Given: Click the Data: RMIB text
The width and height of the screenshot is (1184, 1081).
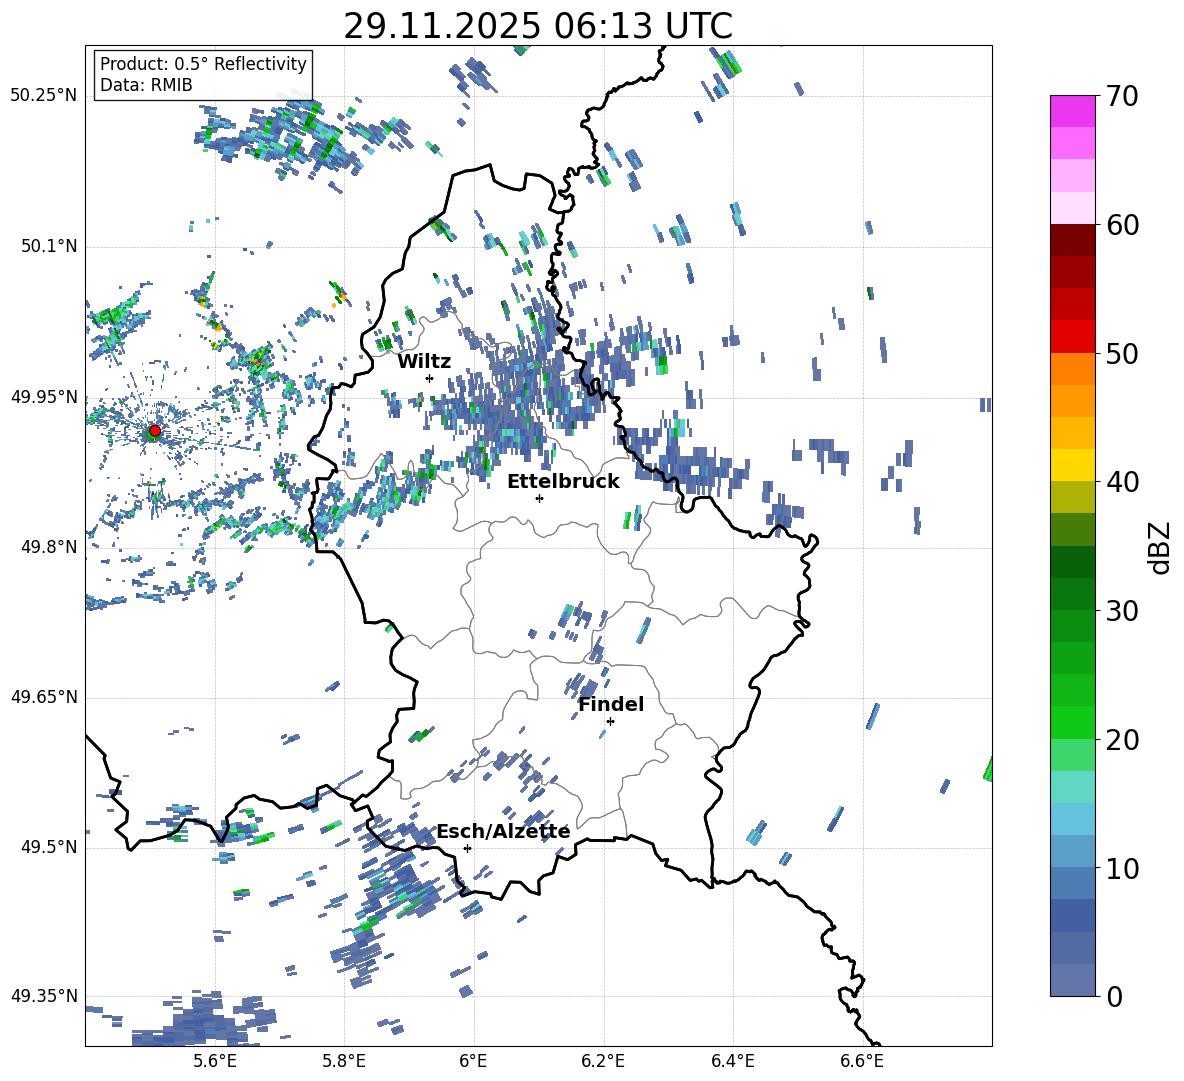Looking at the screenshot, I should [x=146, y=85].
